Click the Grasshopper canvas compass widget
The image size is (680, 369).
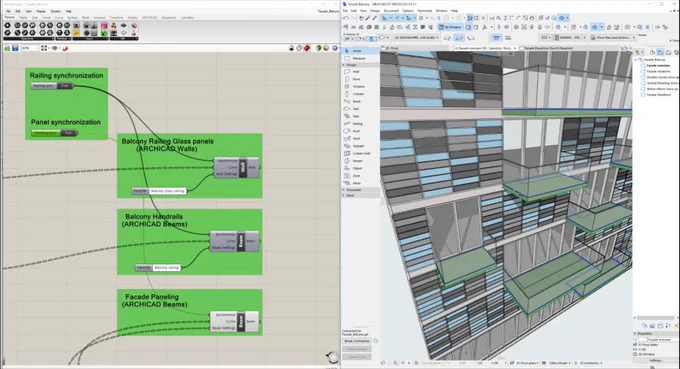333,357
